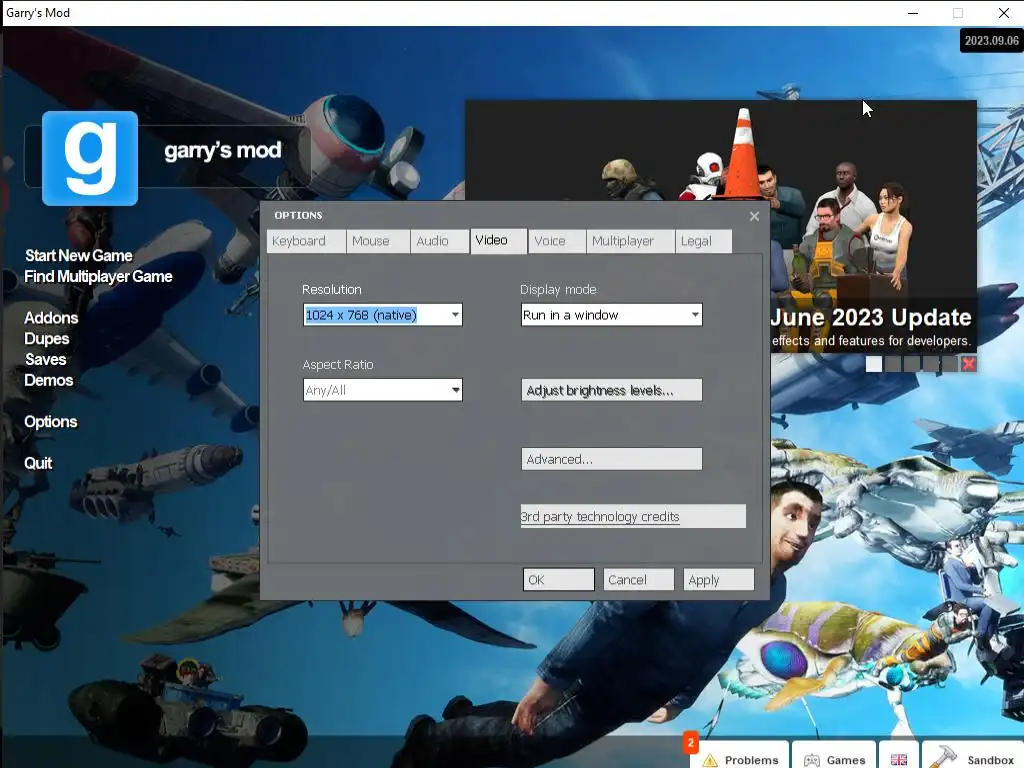The width and height of the screenshot is (1024, 768).
Task: Click the Apply button
Action: click(718, 580)
